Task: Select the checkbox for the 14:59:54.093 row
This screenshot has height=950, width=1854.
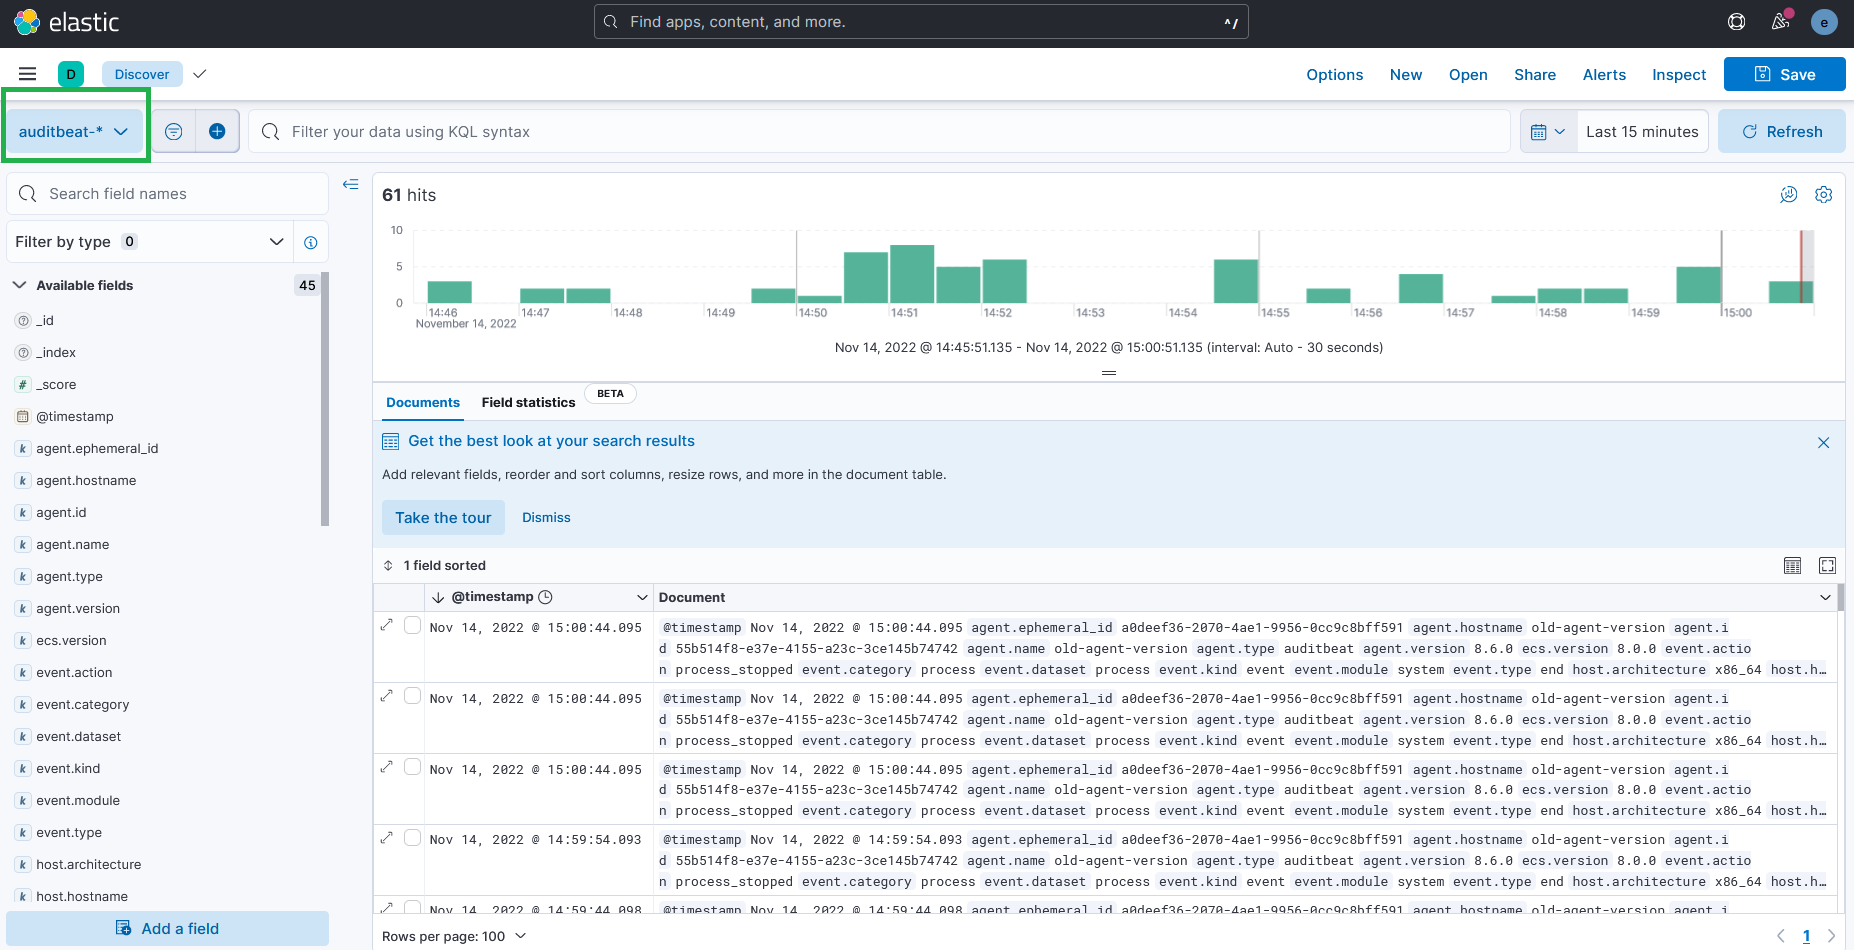Action: pyautogui.click(x=412, y=837)
